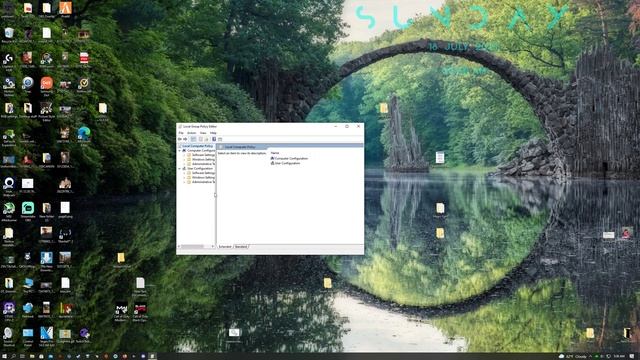Select the Logitech G HUB desktop icon
640x360 pixels.
8,60
